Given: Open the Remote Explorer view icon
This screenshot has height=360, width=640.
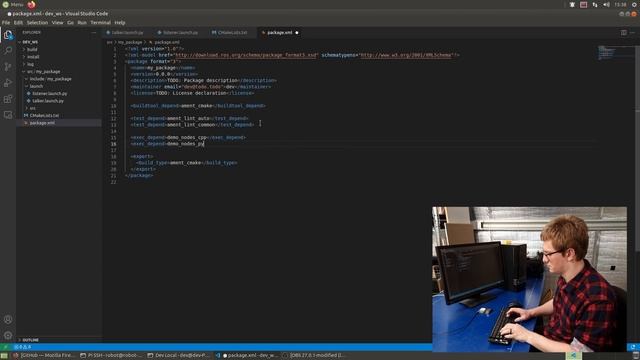Looking at the screenshot, I should tap(8, 115).
